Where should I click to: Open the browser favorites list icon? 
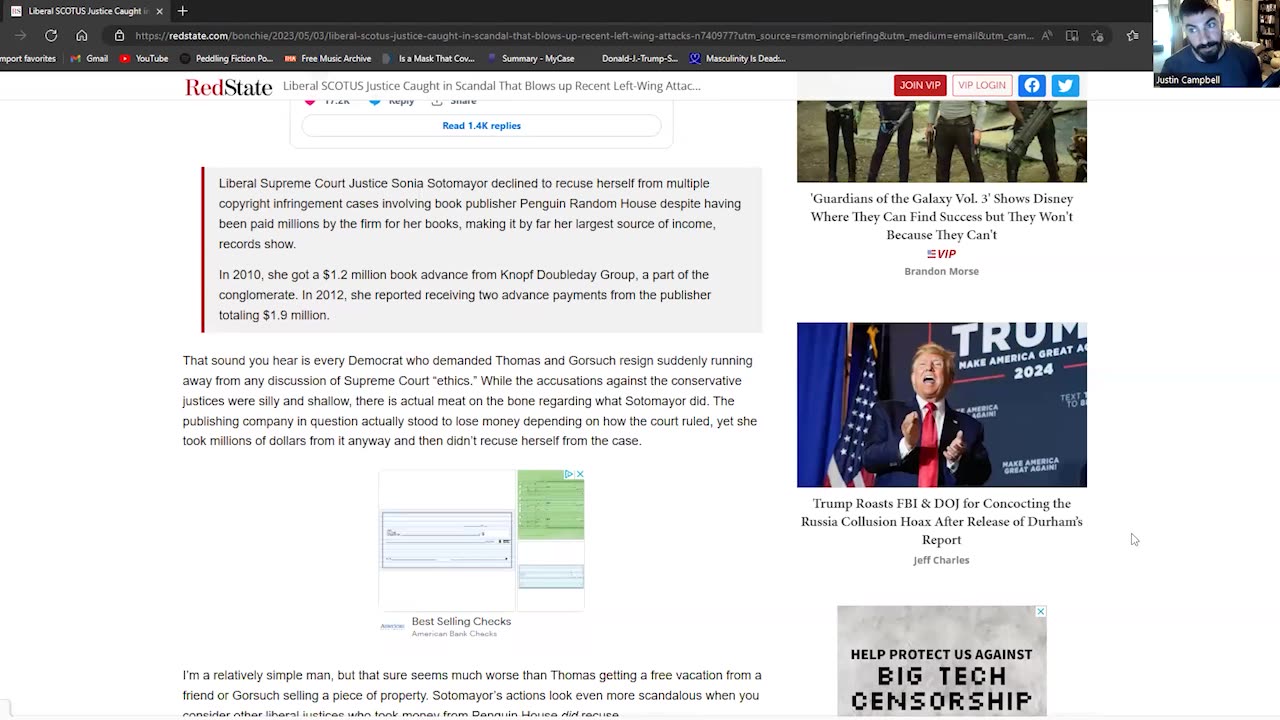click(1133, 35)
